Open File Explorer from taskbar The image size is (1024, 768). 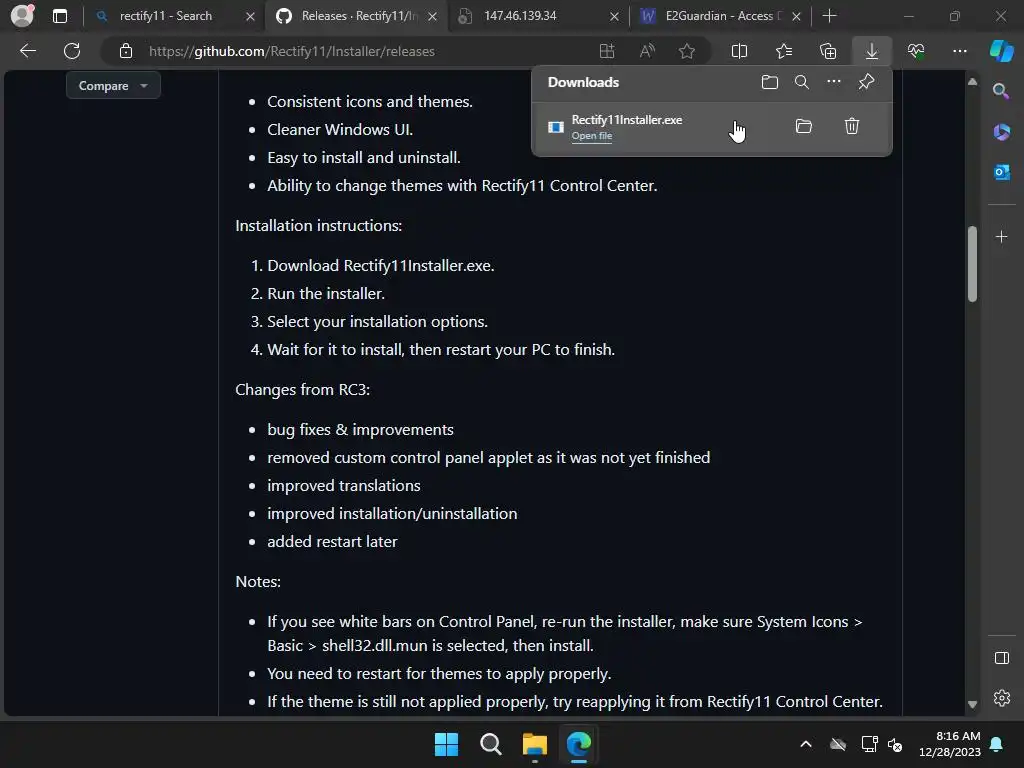(534, 744)
